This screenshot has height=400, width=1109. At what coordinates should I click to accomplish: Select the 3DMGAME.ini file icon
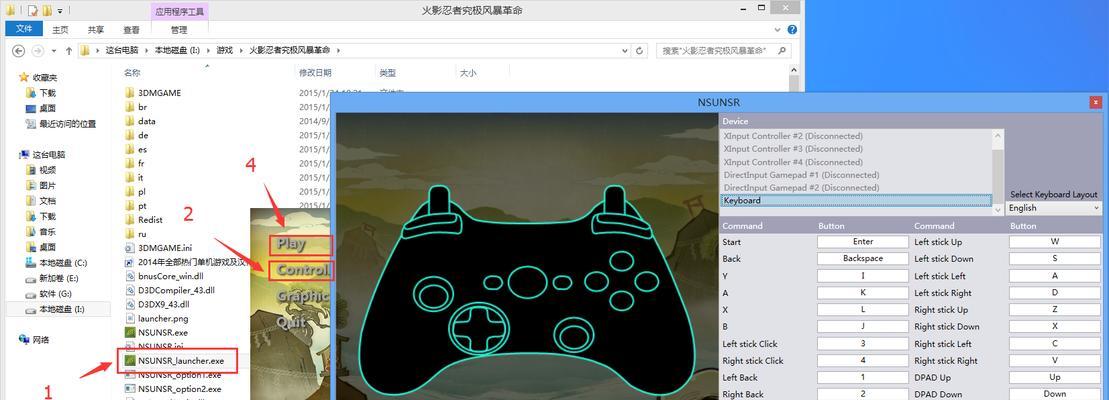[x=129, y=248]
